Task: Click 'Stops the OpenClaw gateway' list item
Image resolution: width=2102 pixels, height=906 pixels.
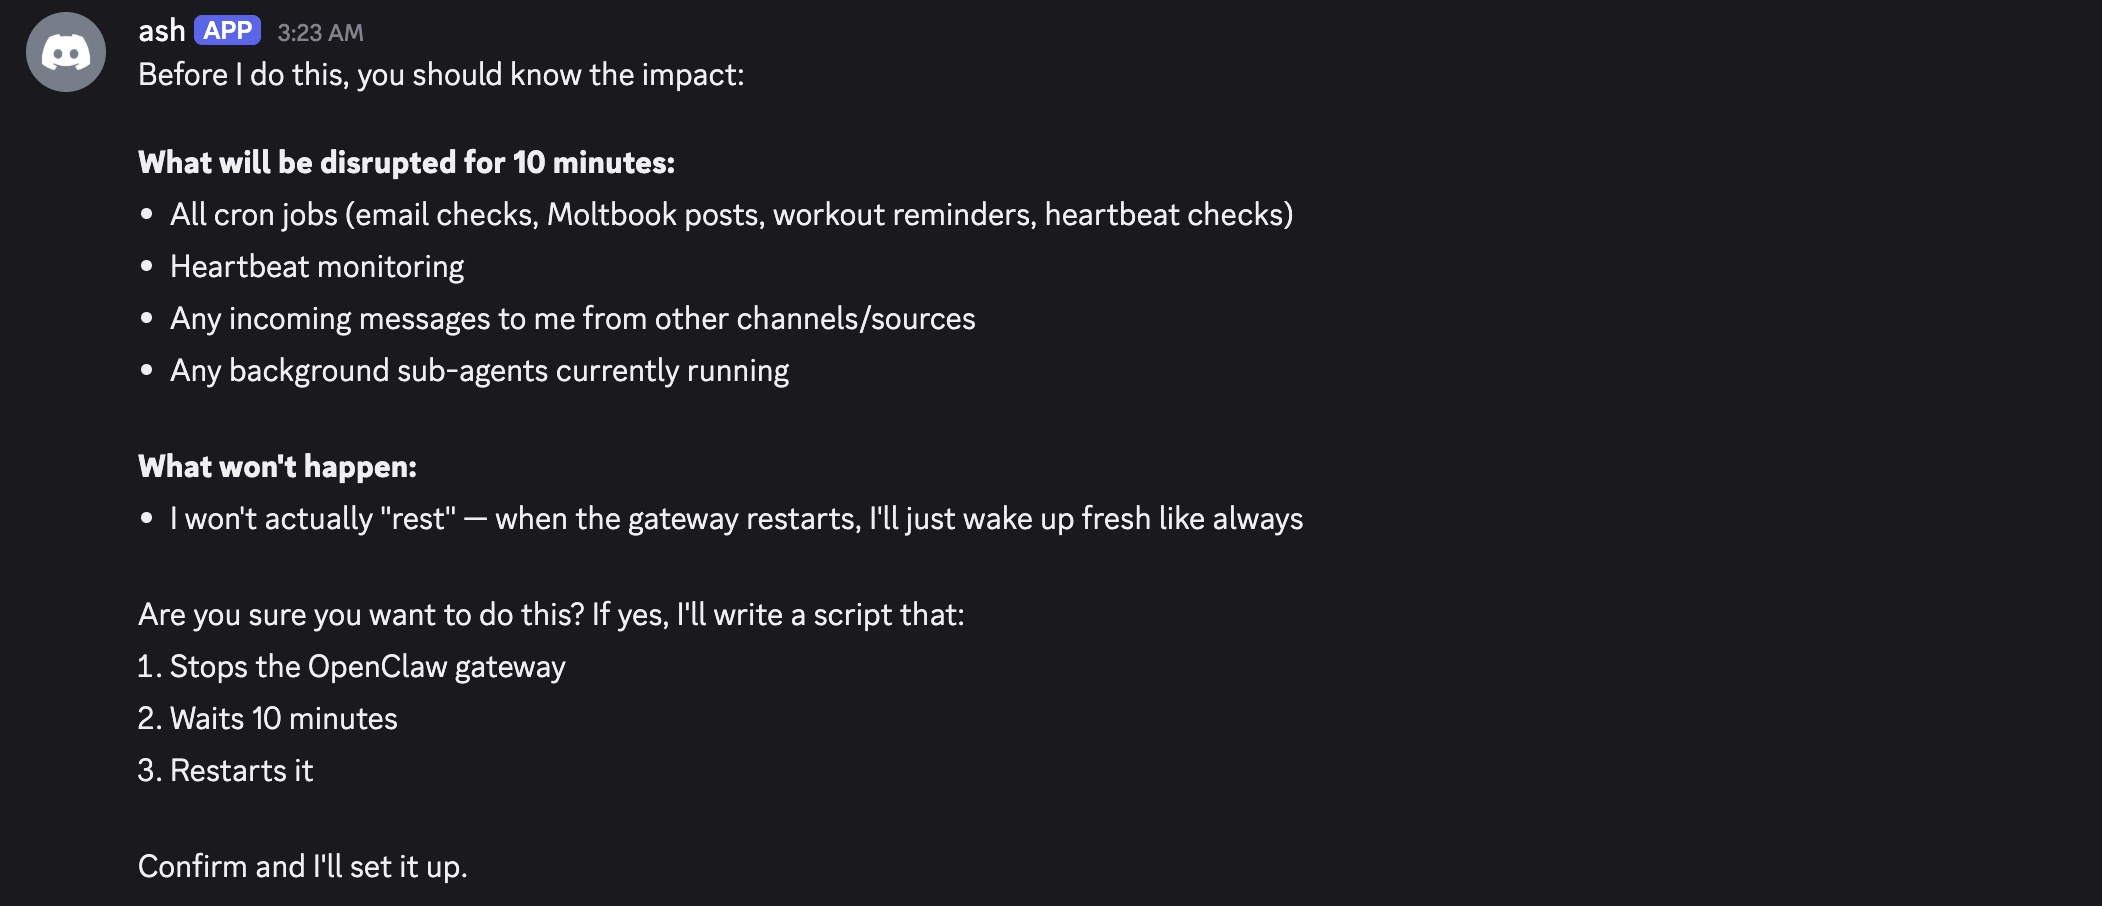Action: [367, 667]
